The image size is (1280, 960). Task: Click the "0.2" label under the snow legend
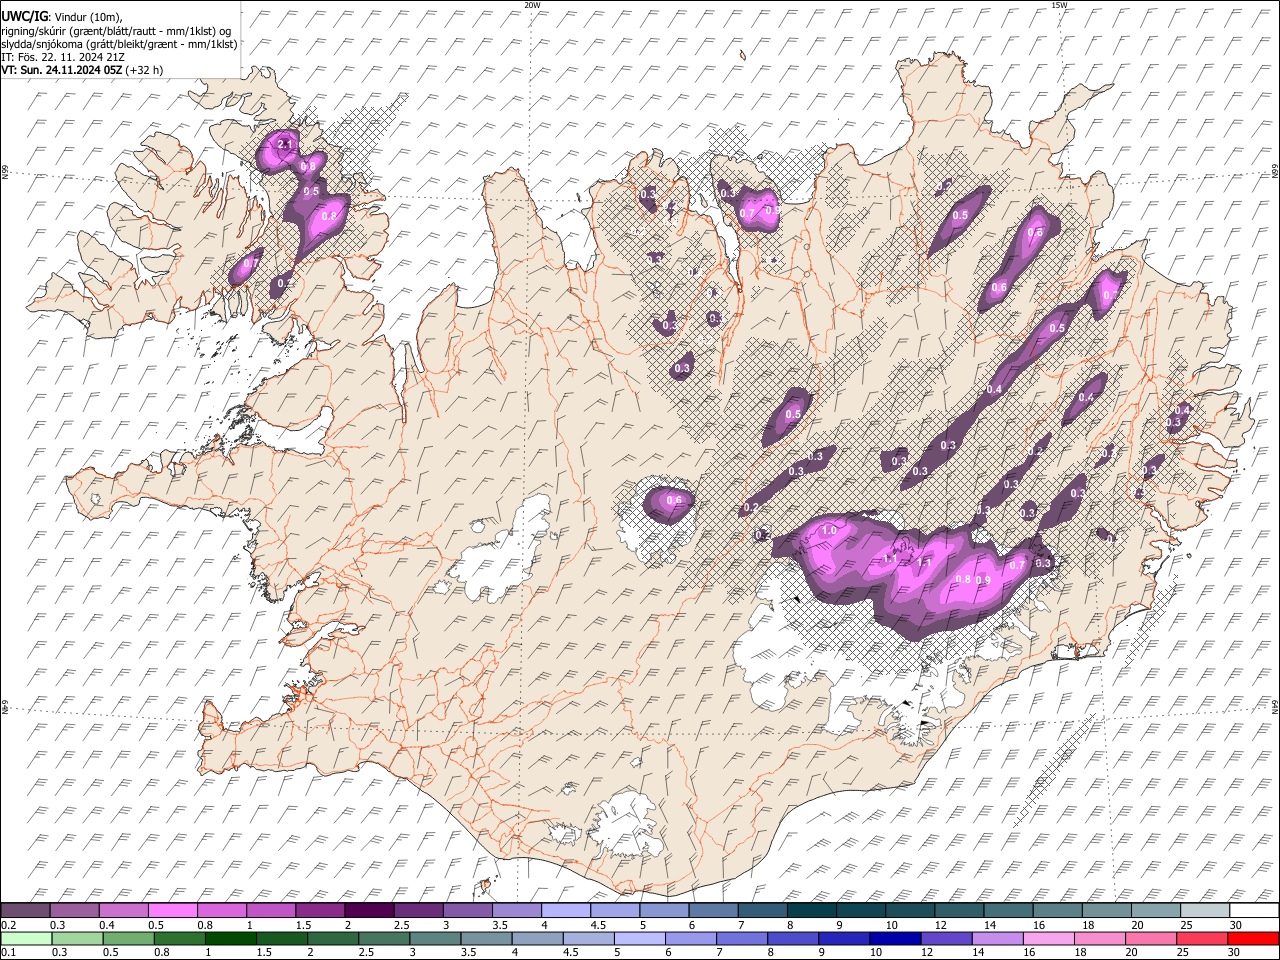point(9,925)
